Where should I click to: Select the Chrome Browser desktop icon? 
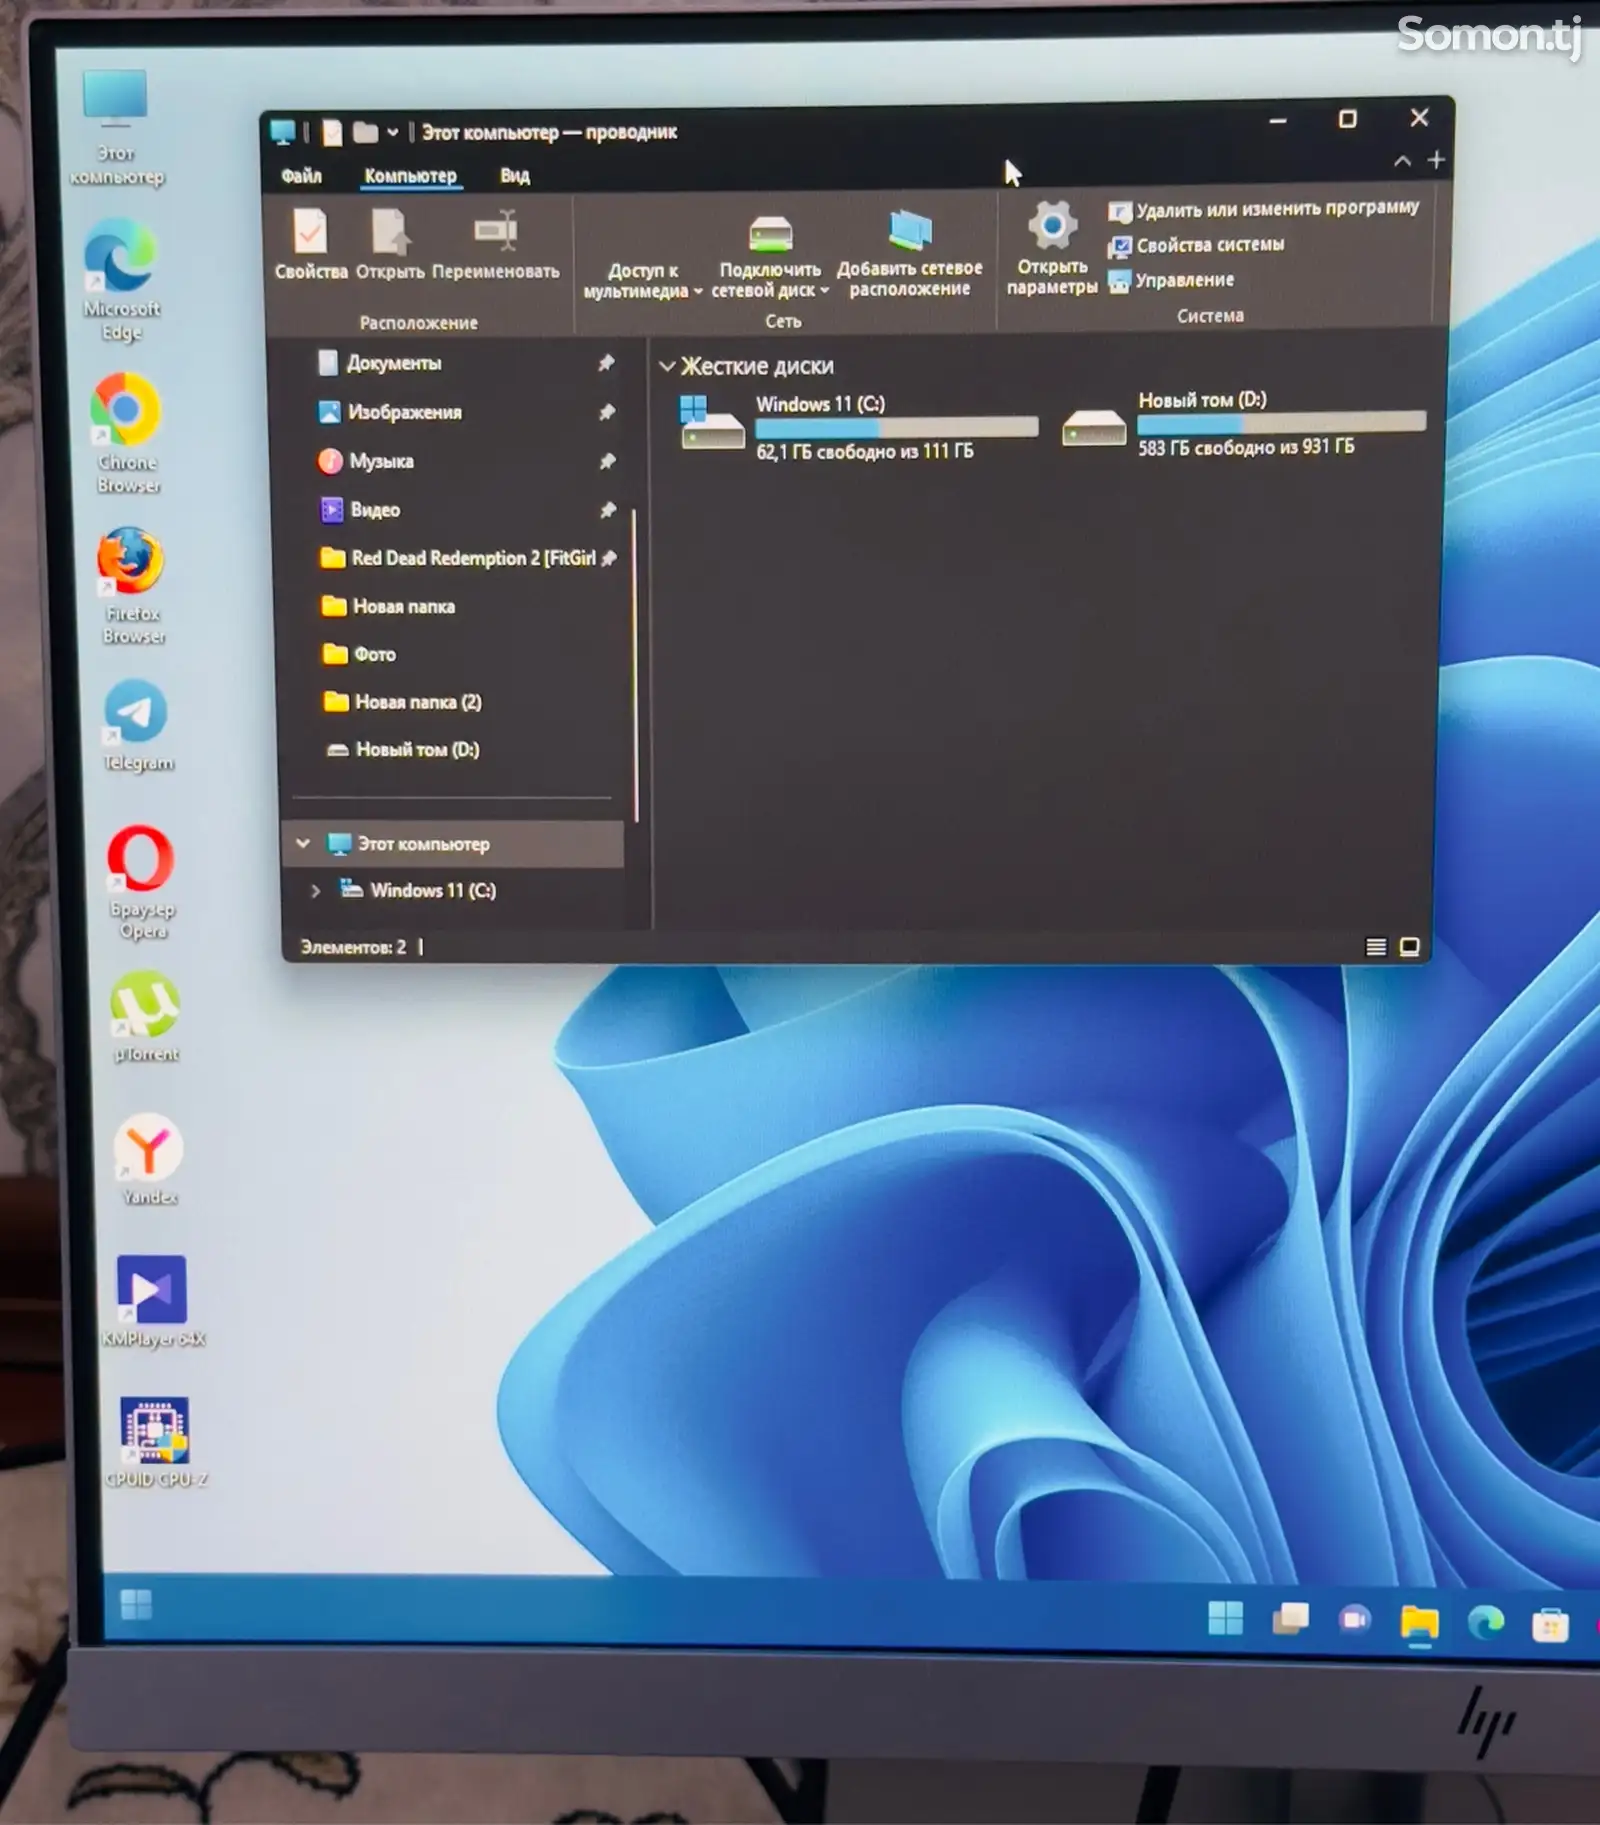click(128, 434)
